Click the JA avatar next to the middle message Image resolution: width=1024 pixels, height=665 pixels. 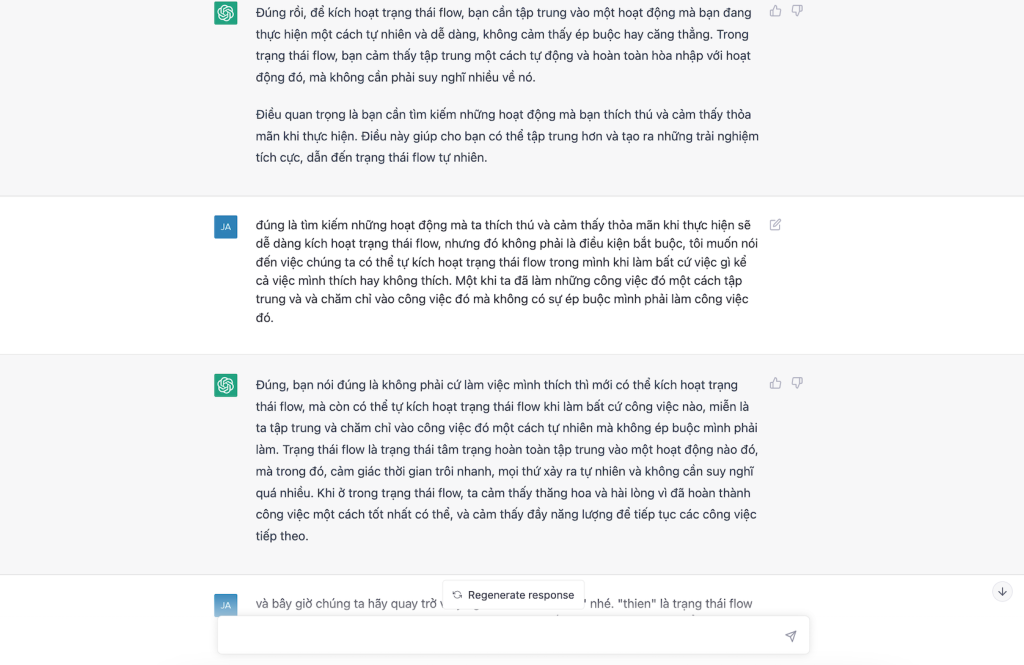tap(226, 227)
